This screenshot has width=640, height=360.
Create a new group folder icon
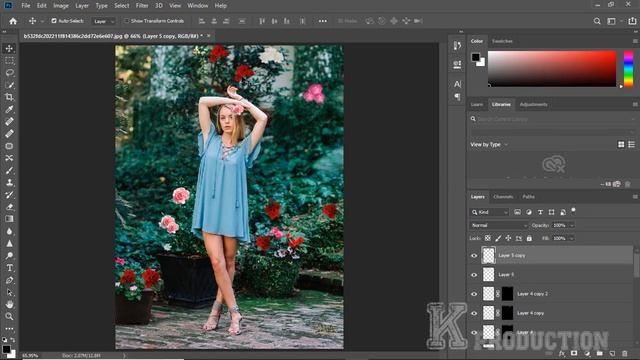pyautogui.click(x=599, y=353)
